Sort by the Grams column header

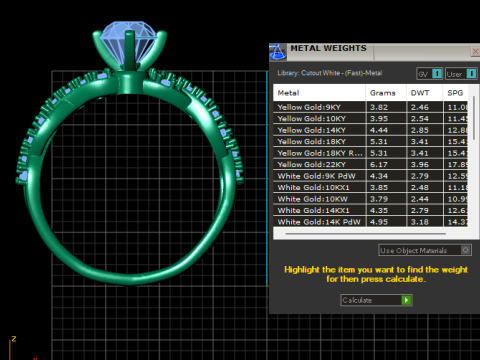[386, 93]
